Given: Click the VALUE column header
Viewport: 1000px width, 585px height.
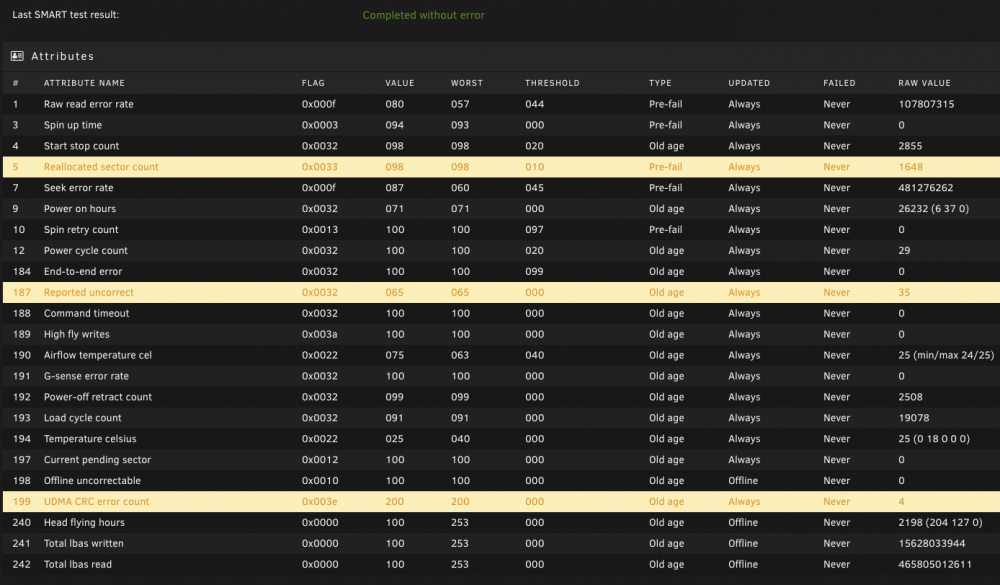Looking at the screenshot, I should tap(400, 83).
